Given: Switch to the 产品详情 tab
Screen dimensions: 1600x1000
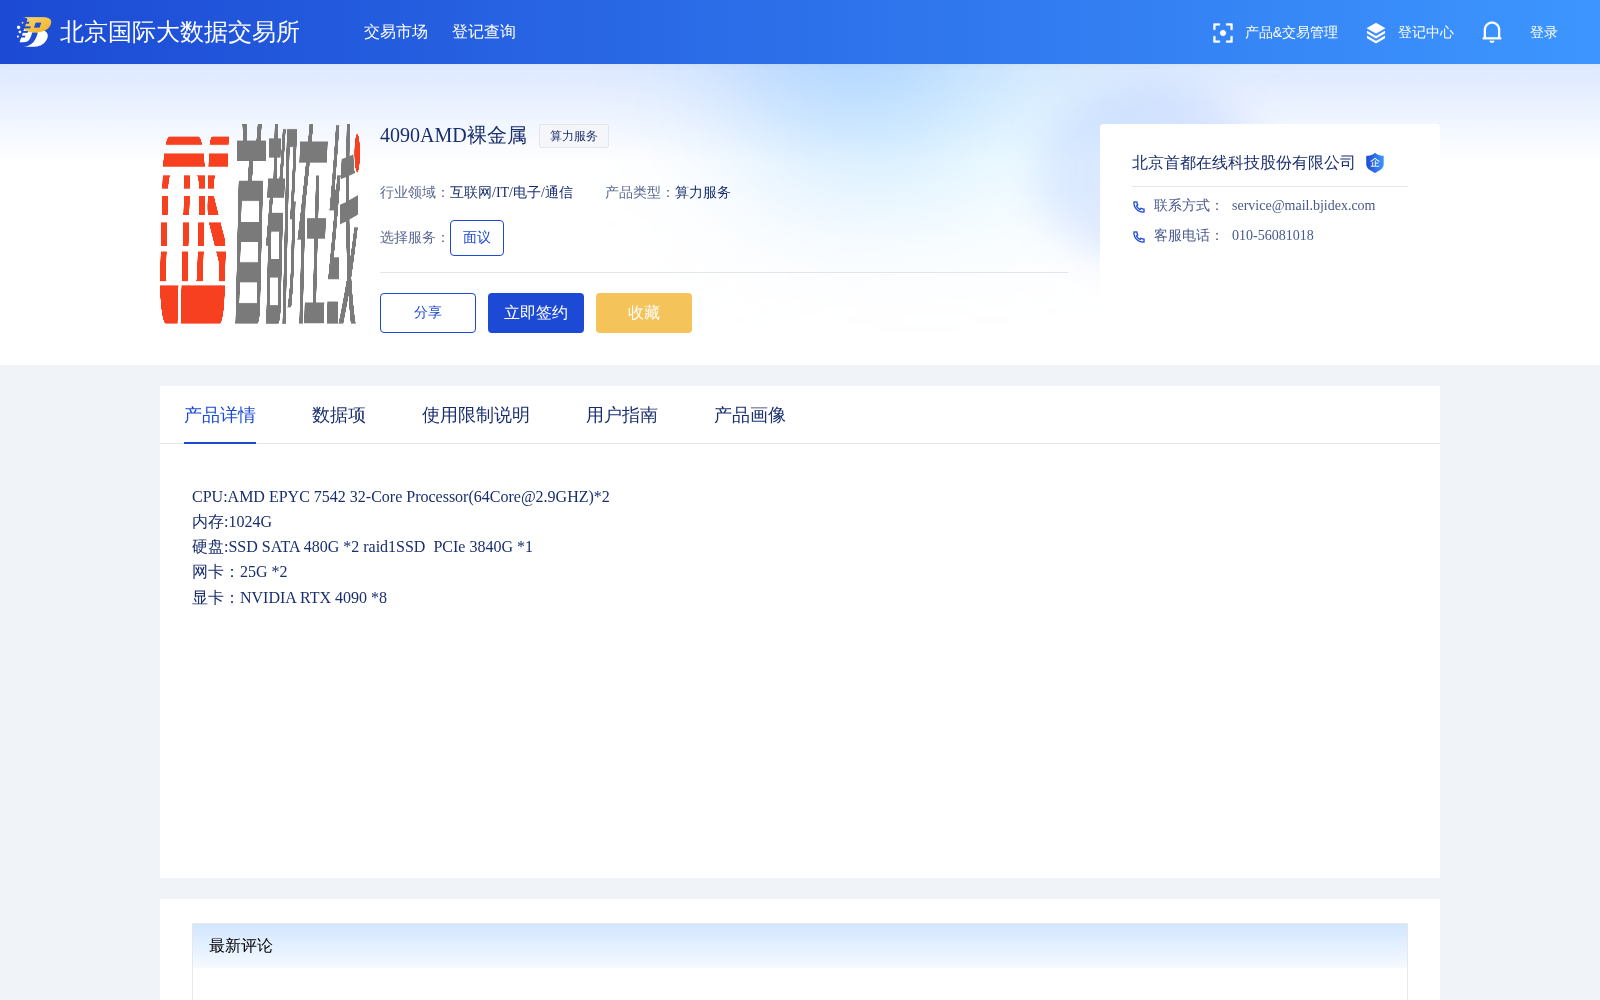Looking at the screenshot, I should tap(220, 415).
